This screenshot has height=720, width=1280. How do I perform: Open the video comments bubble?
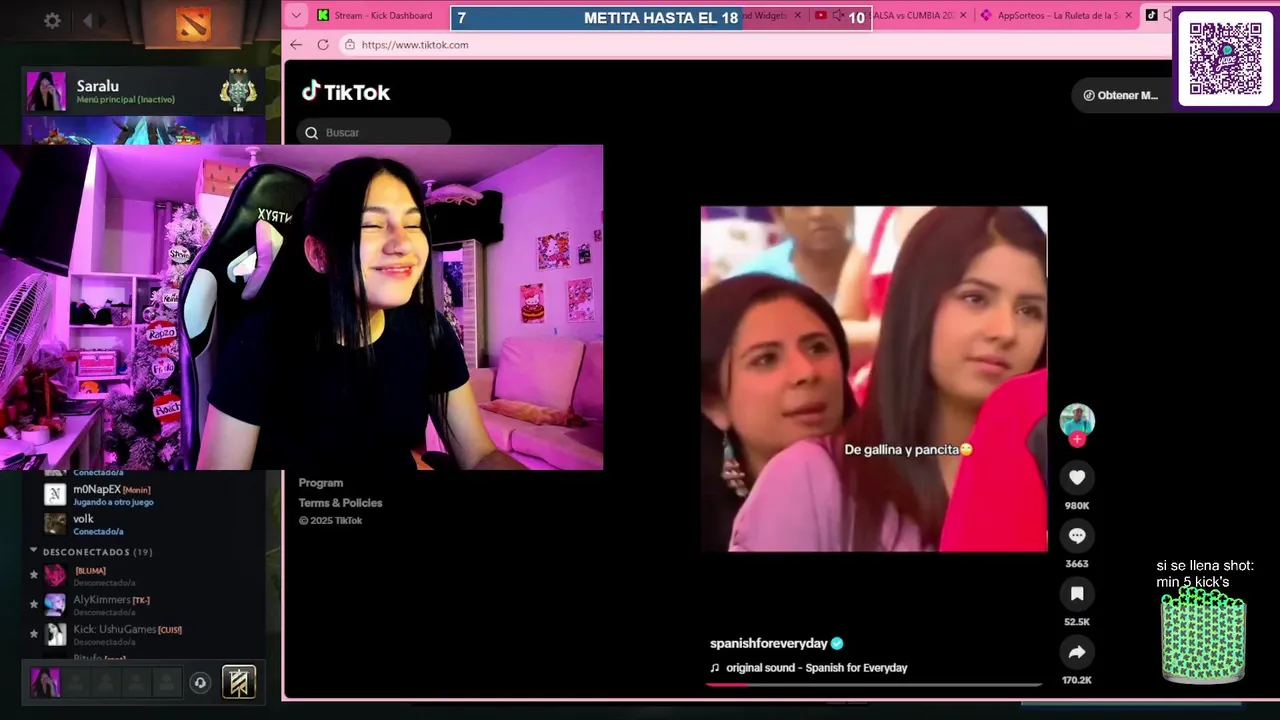pyautogui.click(x=1077, y=536)
